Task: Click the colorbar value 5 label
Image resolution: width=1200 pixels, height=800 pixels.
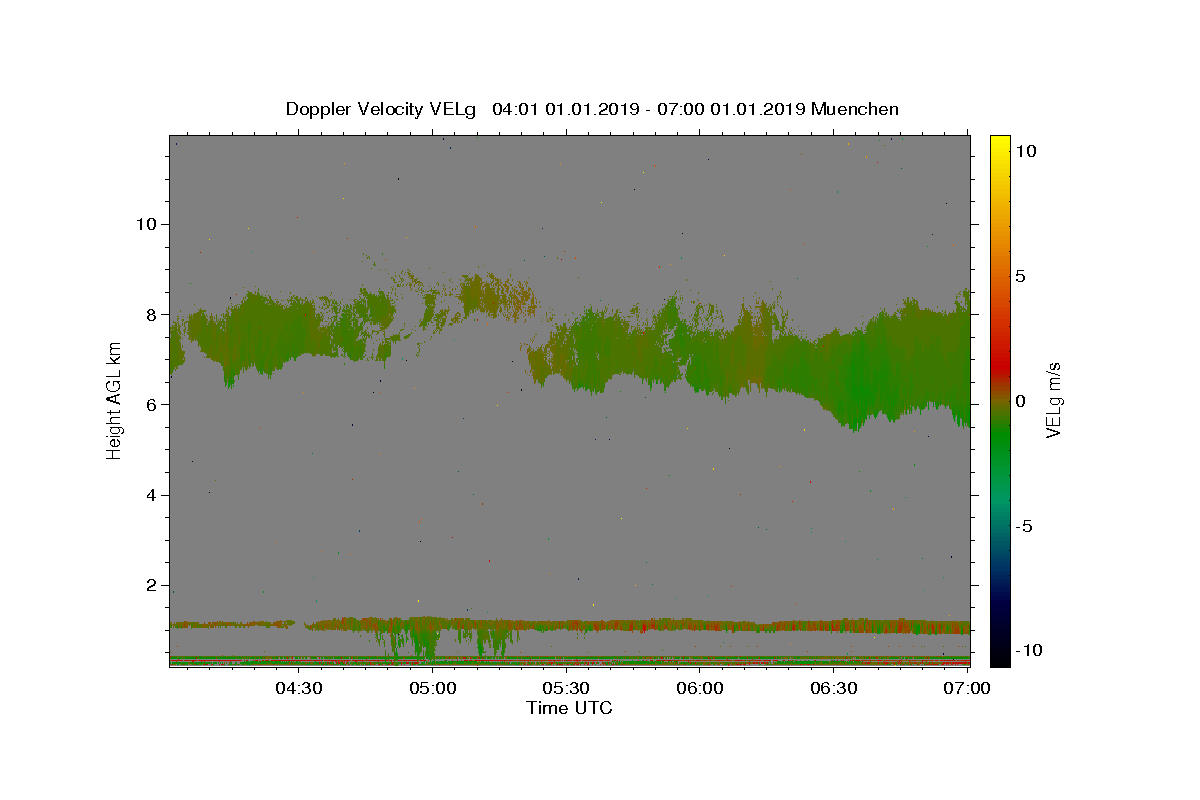Action: (1020, 276)
